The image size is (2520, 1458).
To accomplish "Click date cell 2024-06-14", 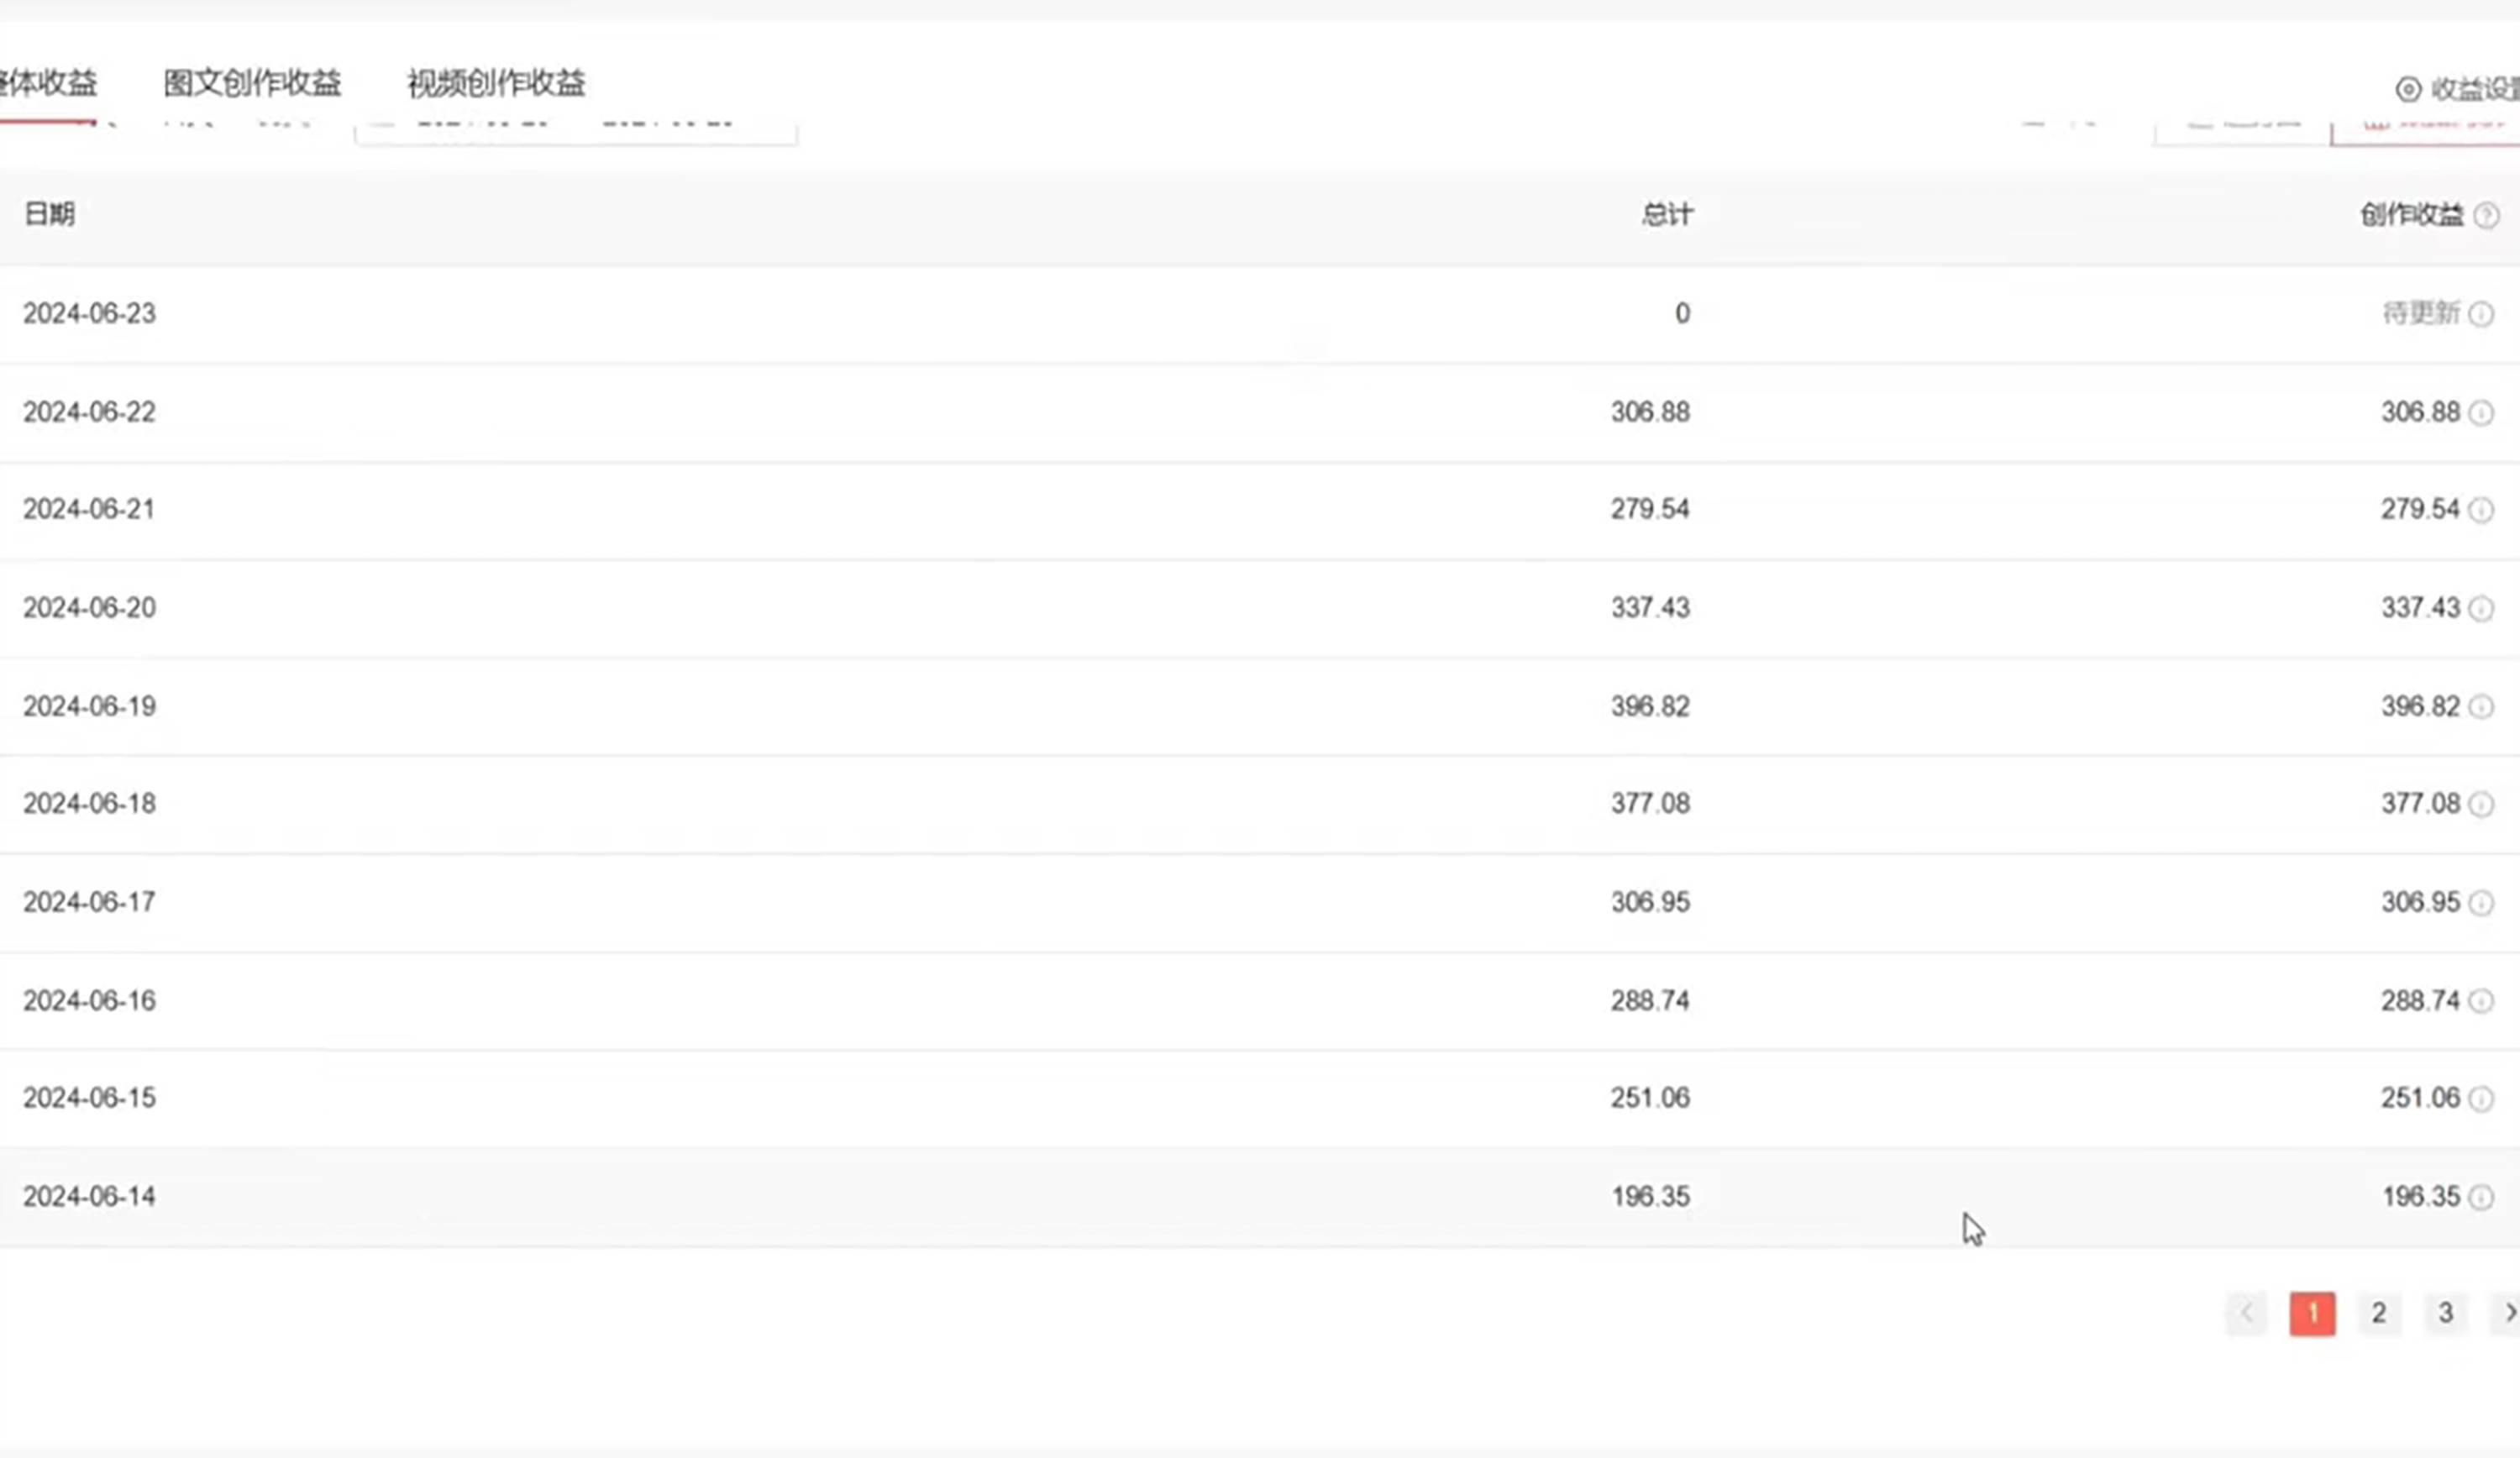I will pyautogui.click(x=89, y=1196).
